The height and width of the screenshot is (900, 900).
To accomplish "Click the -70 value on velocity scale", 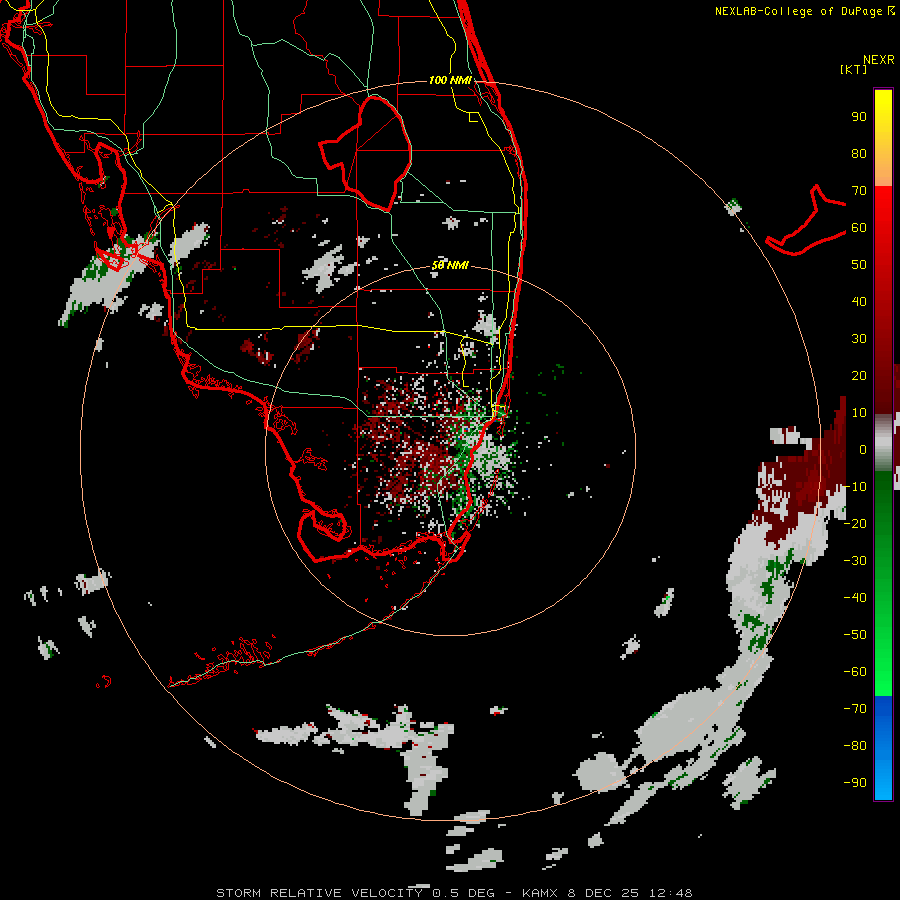I will click(855, 709).
